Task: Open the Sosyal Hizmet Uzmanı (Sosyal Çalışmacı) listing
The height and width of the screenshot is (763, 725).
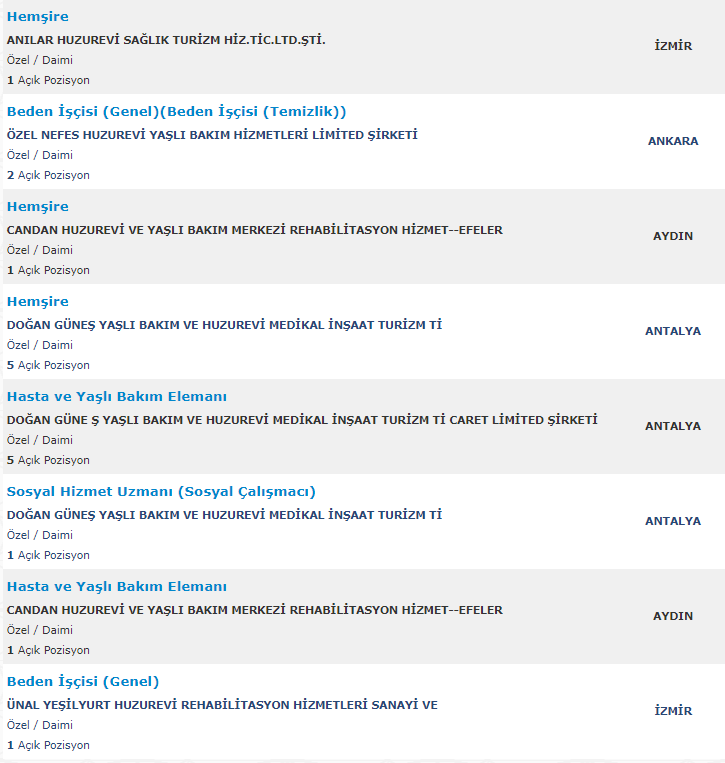Action: tap(161, 491)
